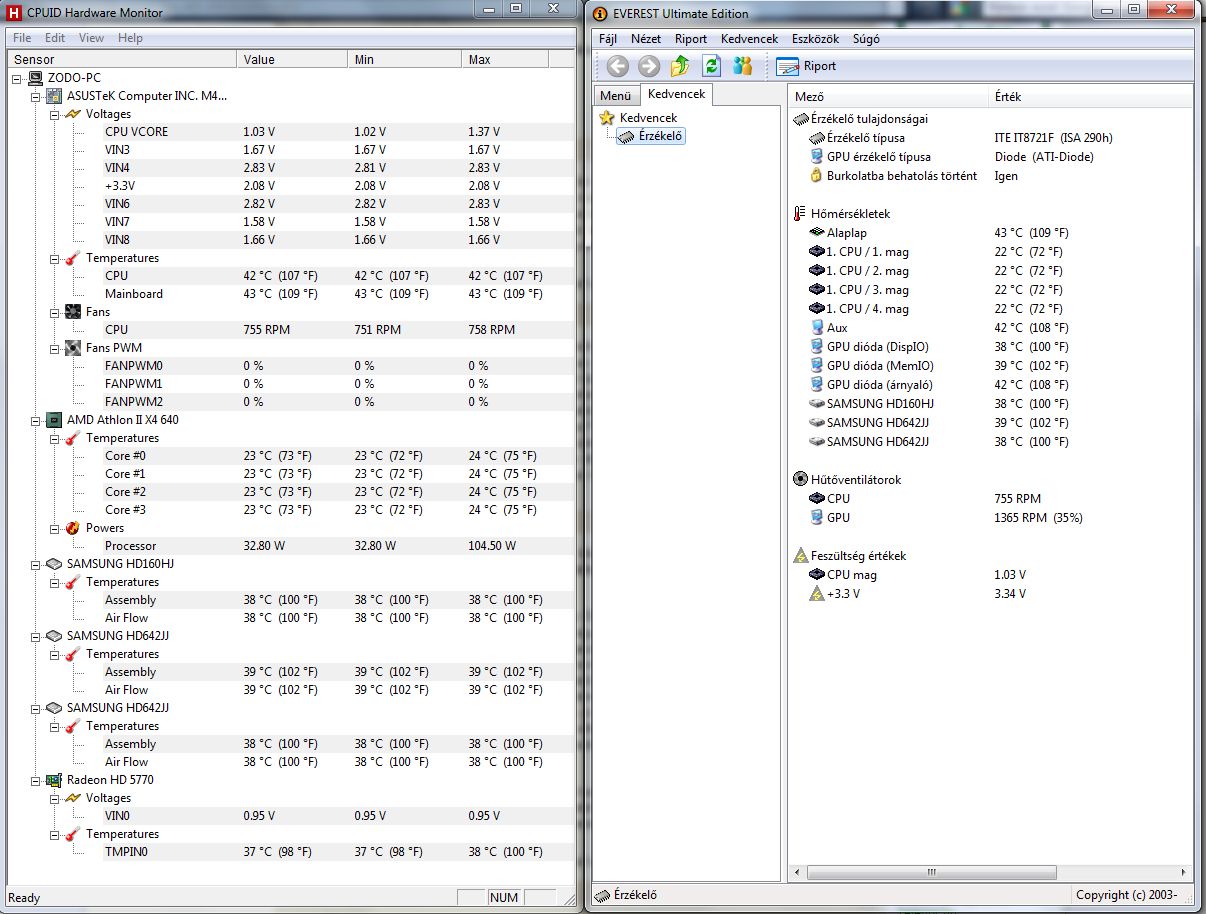Open the Súgó menu in EVEREST

click(x=866, y=39)
